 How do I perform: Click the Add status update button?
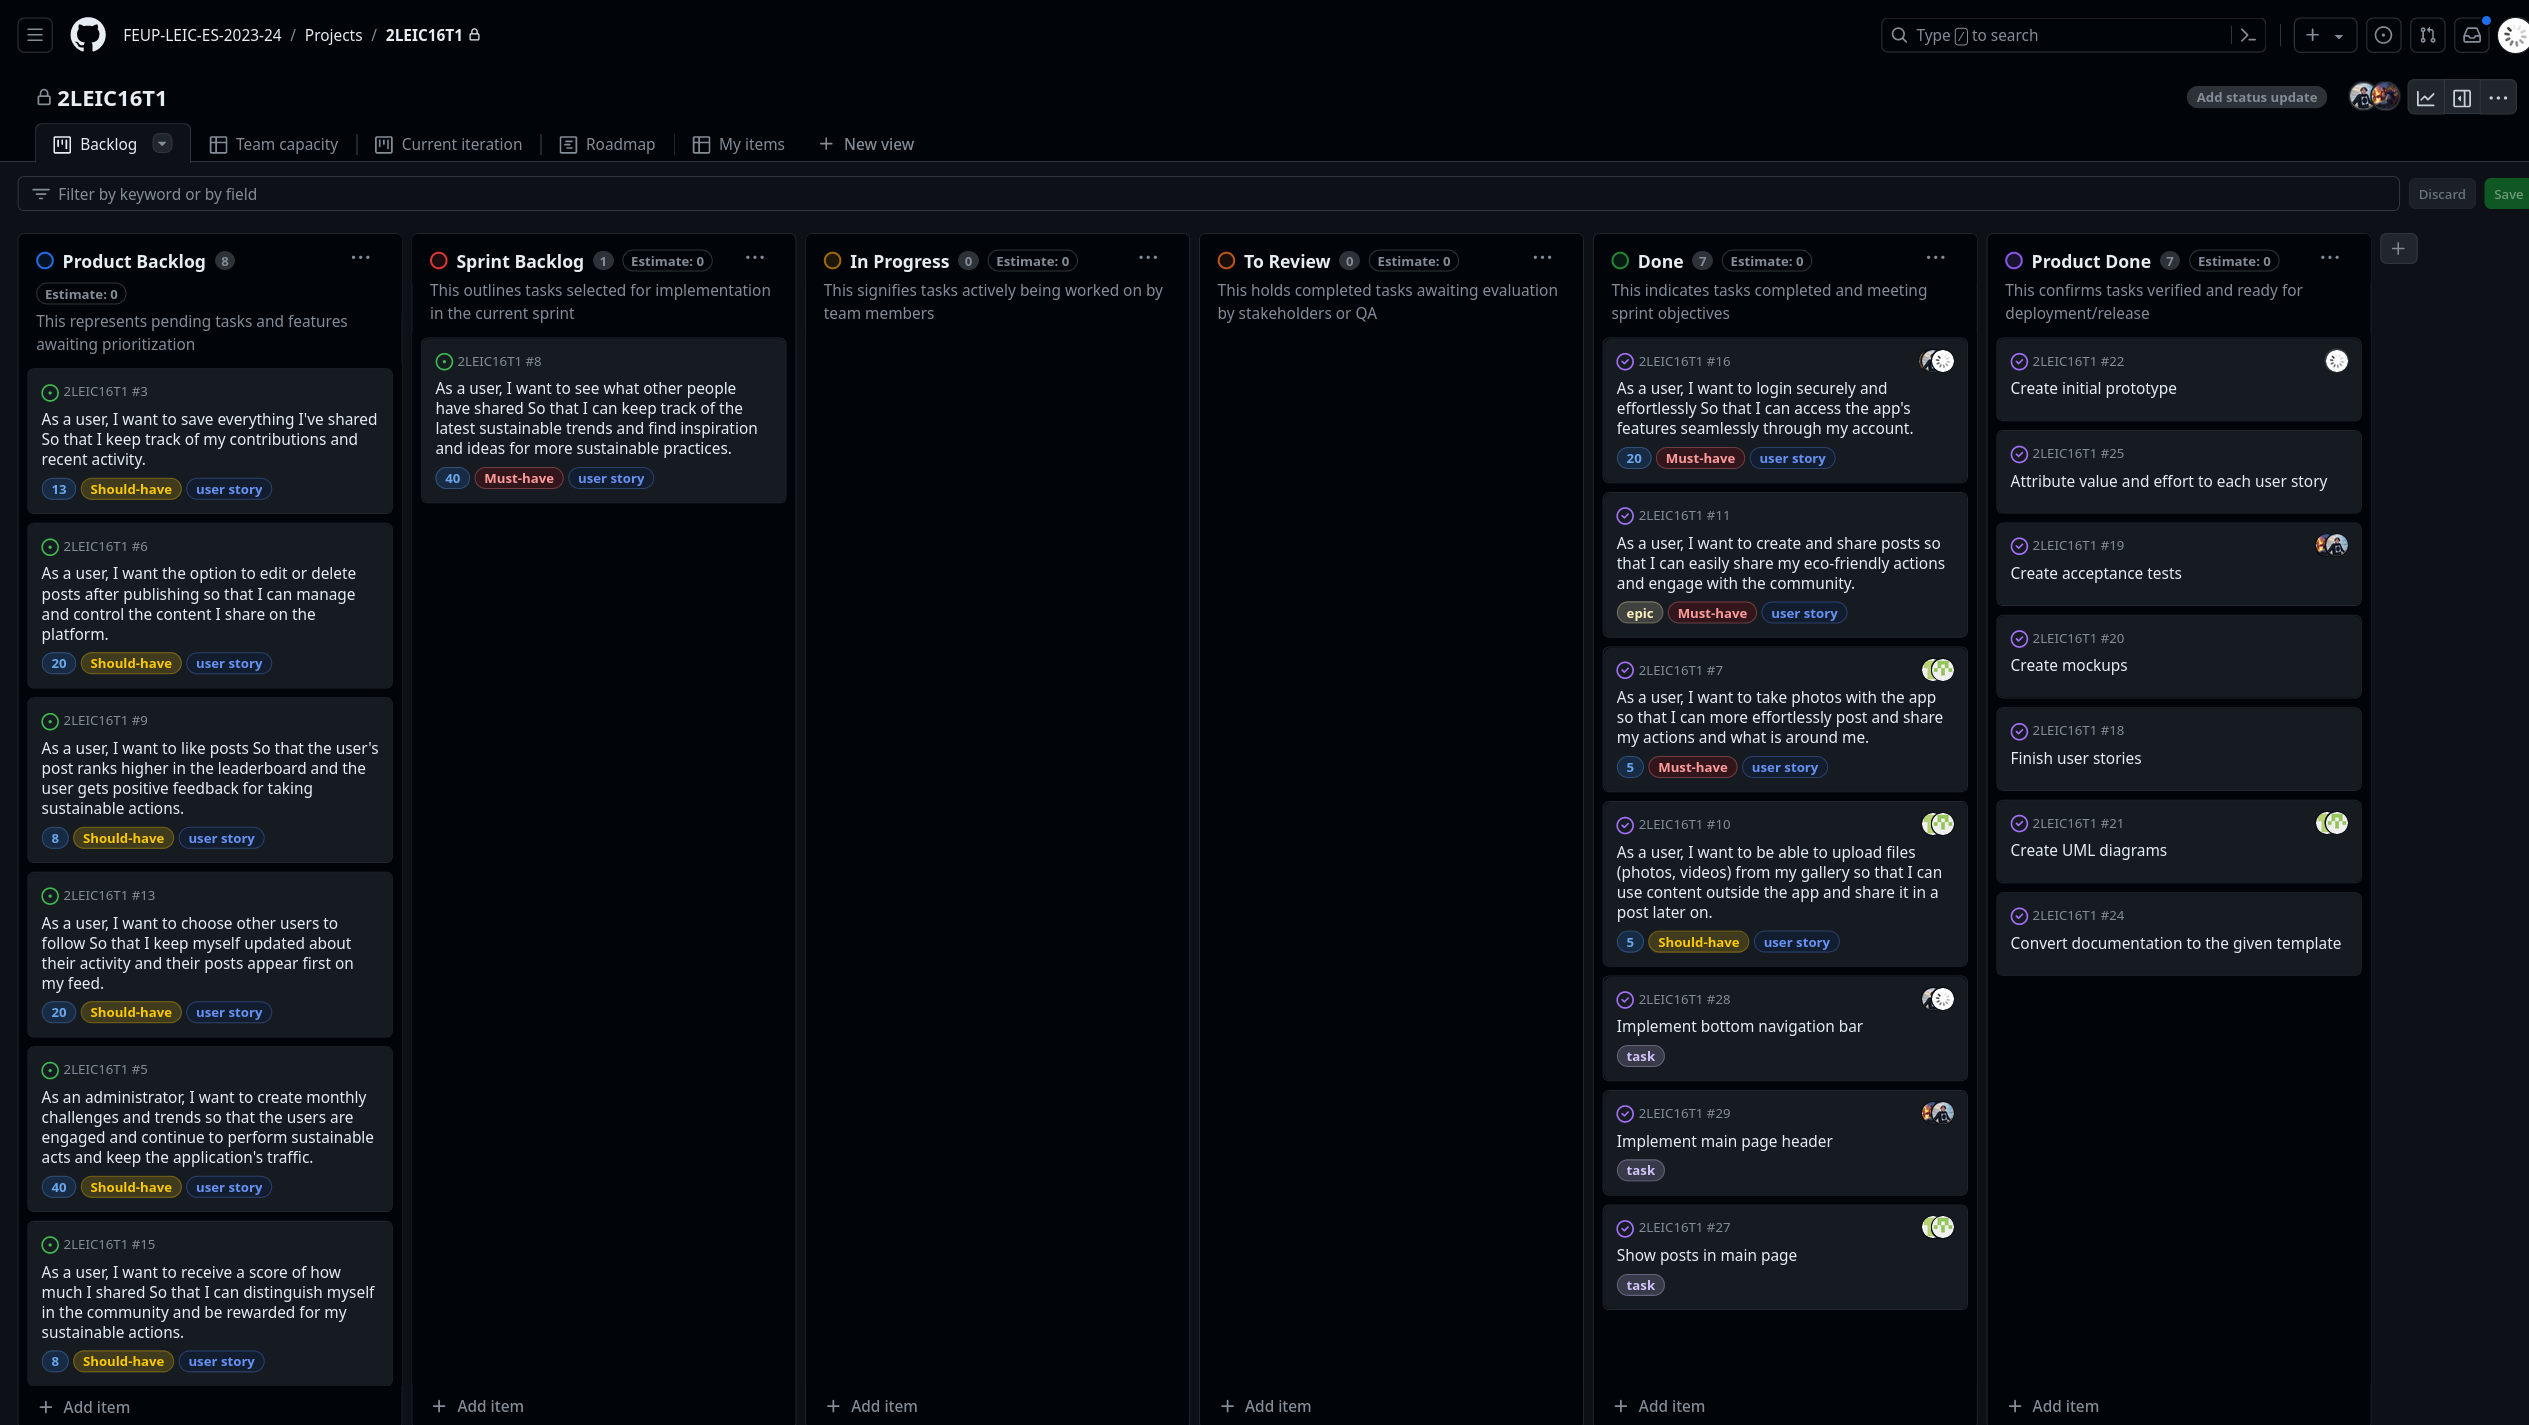point(2256,98)
